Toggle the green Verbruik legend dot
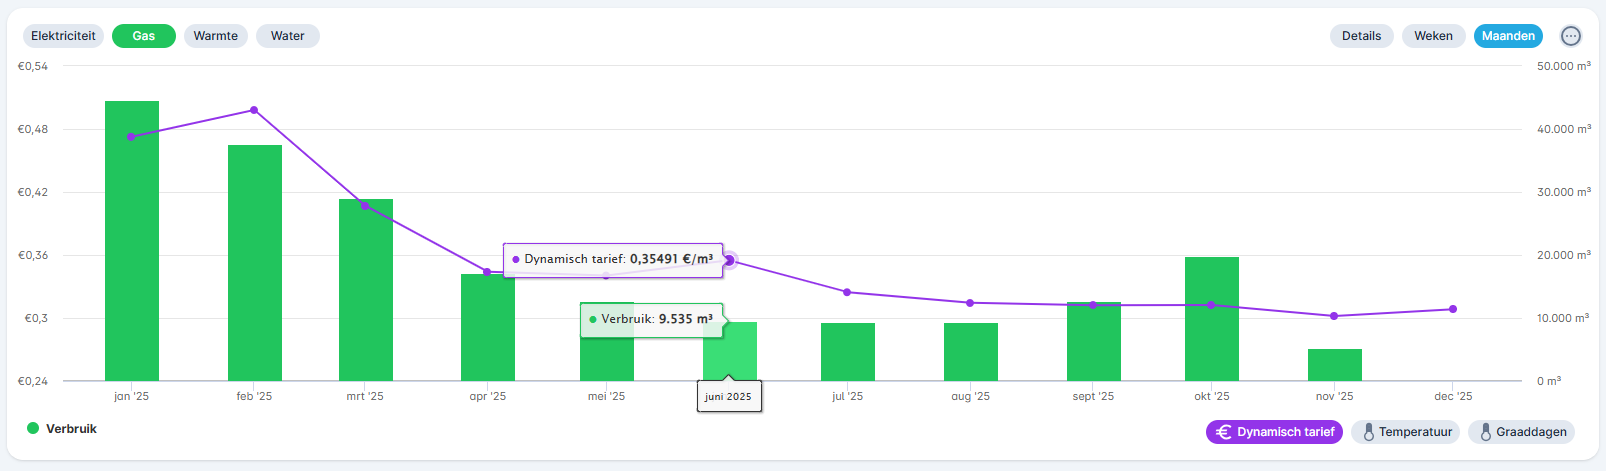1606x471 pixels. (33, 428)
